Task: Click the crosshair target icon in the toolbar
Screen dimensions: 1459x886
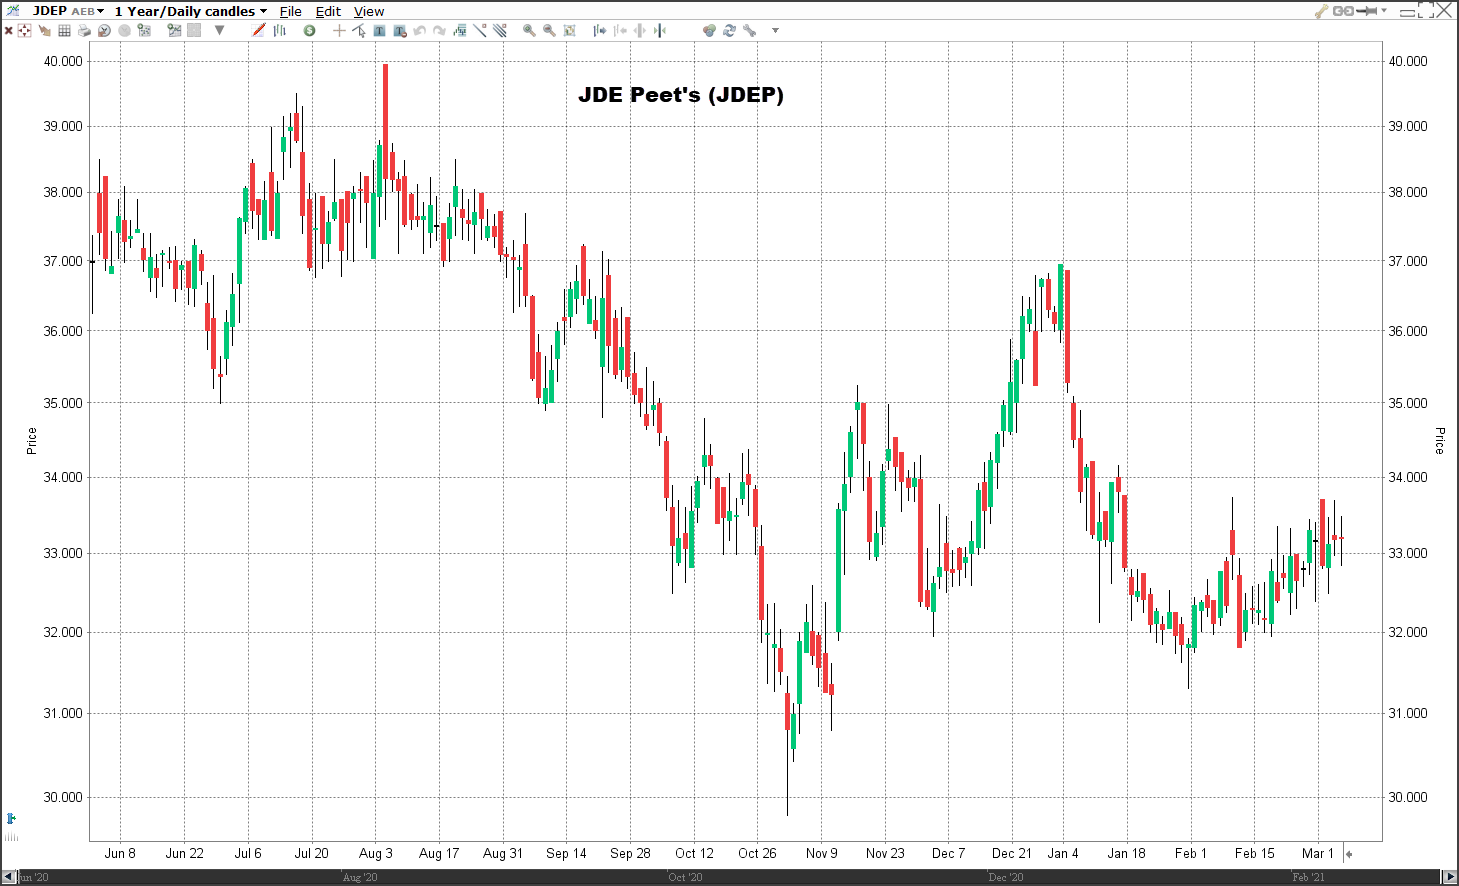Action: [x=24, y=30]
